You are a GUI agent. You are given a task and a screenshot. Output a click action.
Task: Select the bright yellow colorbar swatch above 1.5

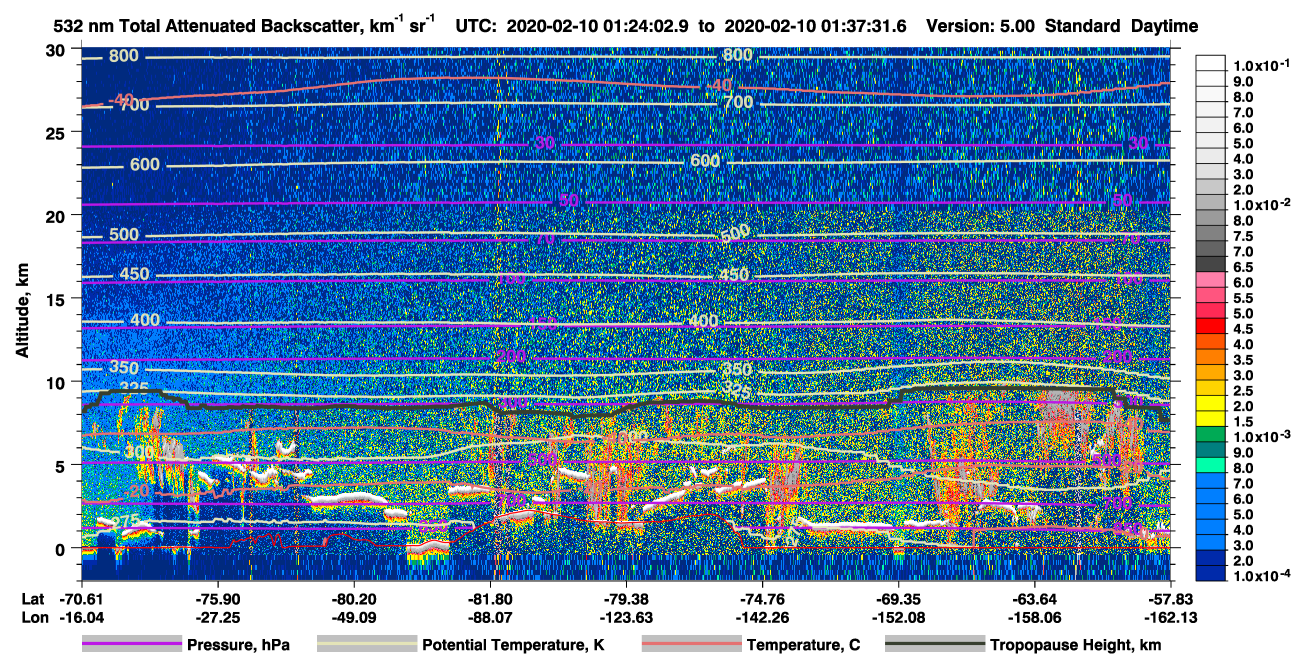[x=1212, y=403]
